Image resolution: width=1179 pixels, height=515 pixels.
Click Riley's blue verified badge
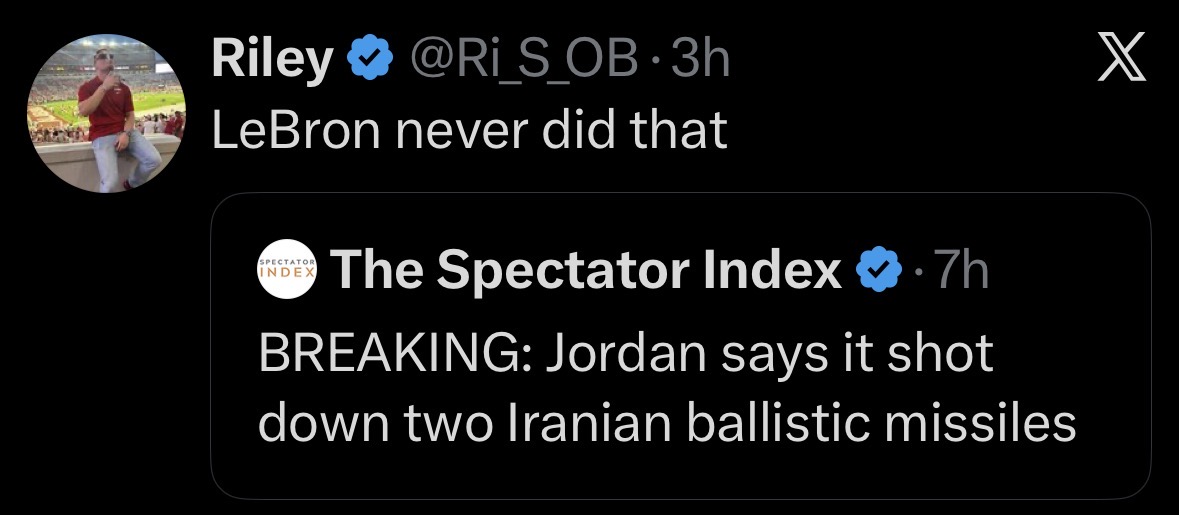tap(369, 62)
